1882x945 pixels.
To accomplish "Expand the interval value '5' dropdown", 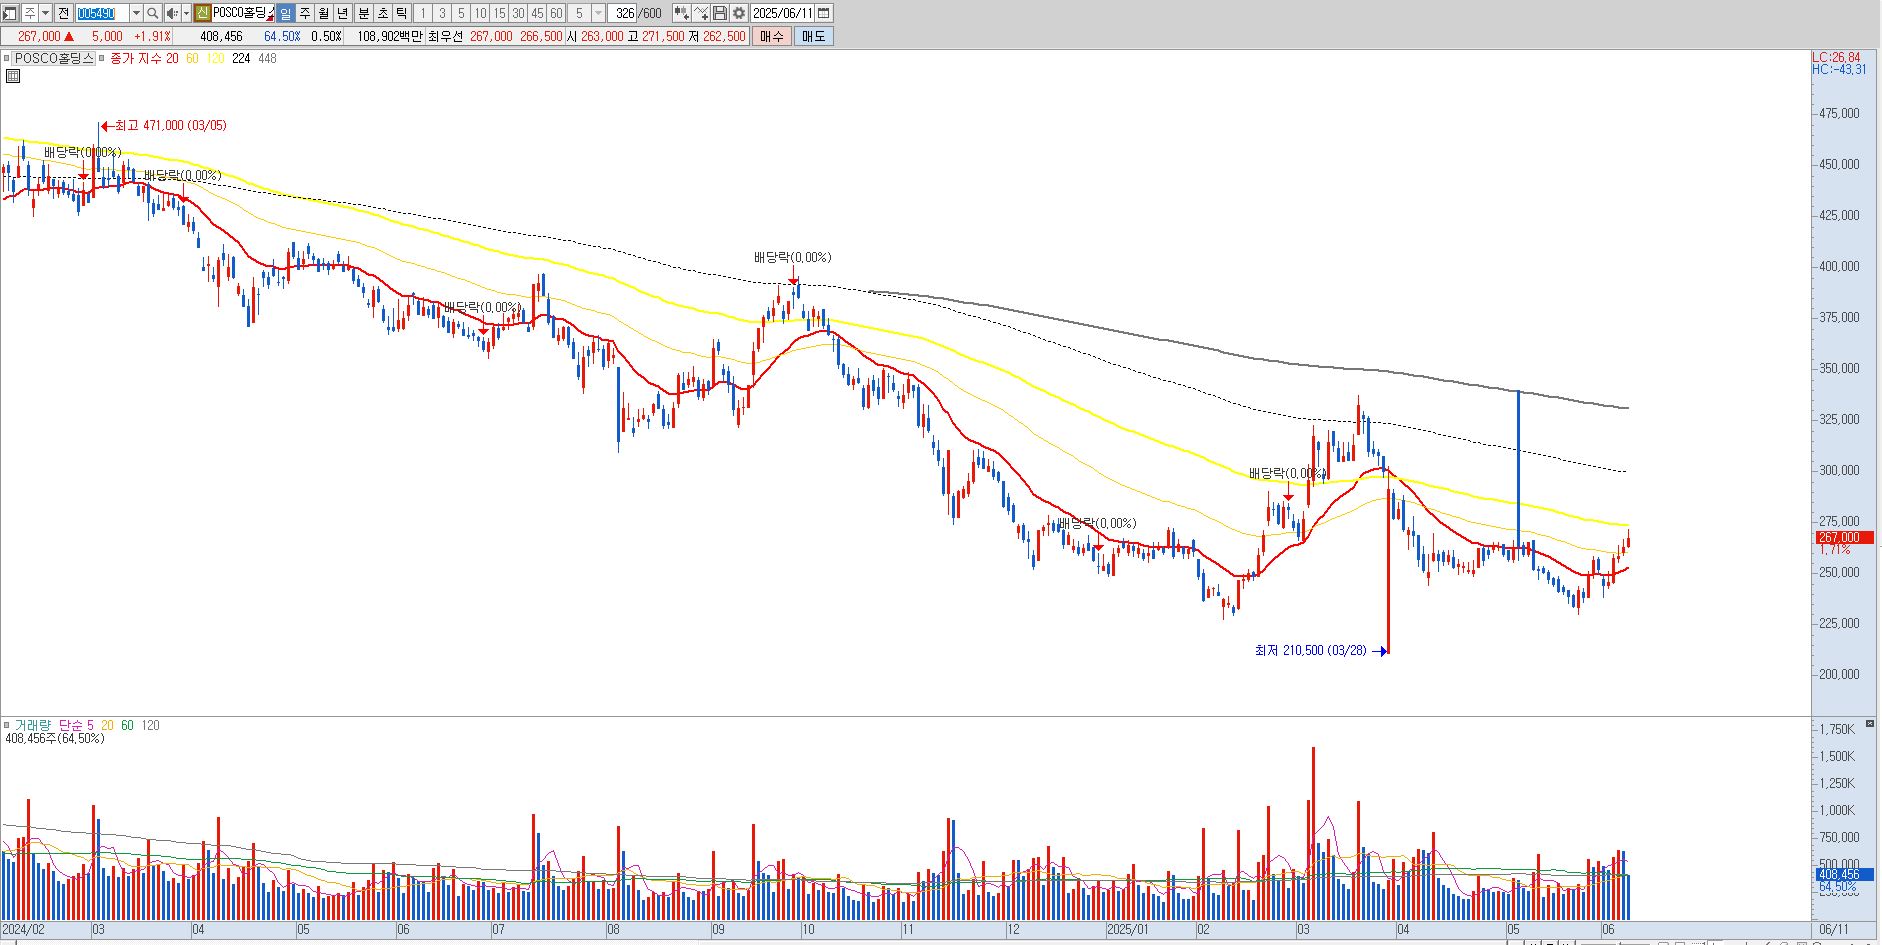I will coord(598,13).
